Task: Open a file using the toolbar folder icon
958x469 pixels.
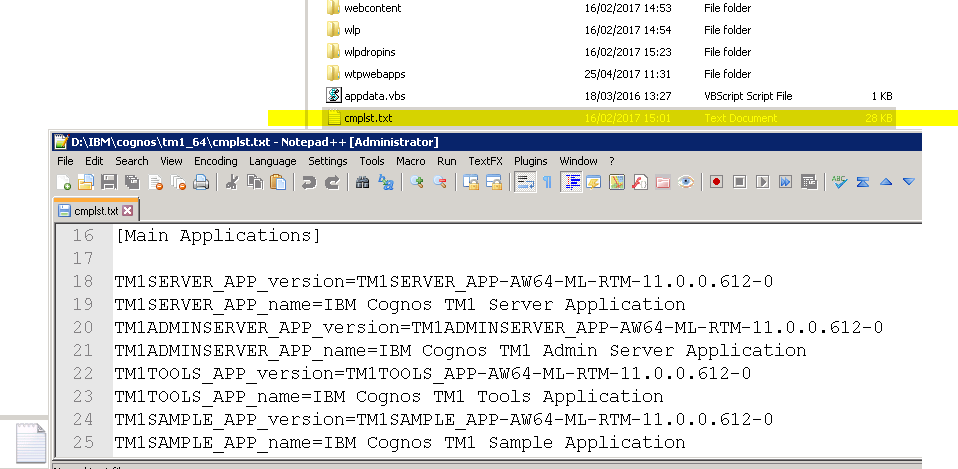Action: [86, 182]
